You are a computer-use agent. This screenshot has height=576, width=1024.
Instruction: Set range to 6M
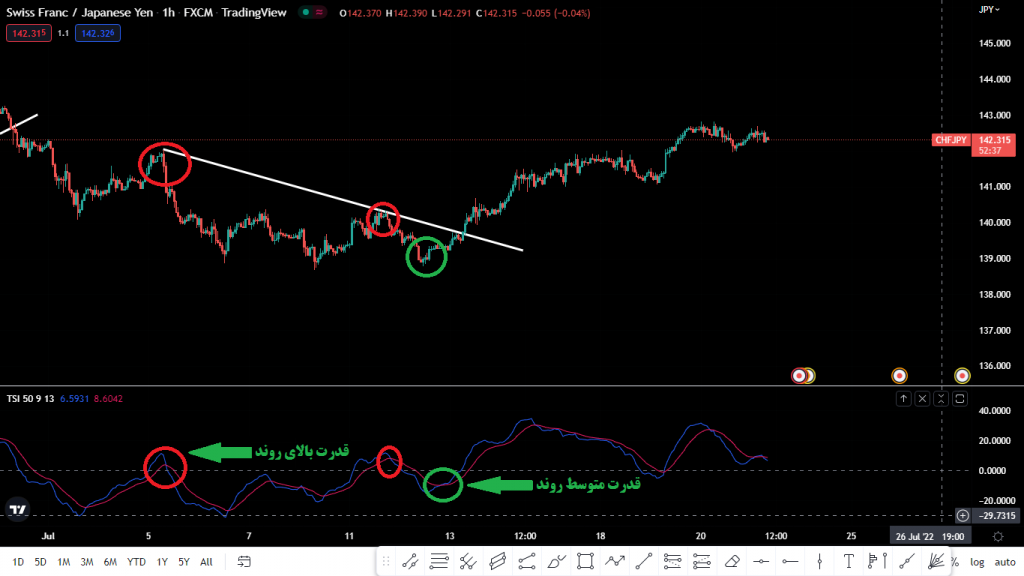click(x=110, y=562)
